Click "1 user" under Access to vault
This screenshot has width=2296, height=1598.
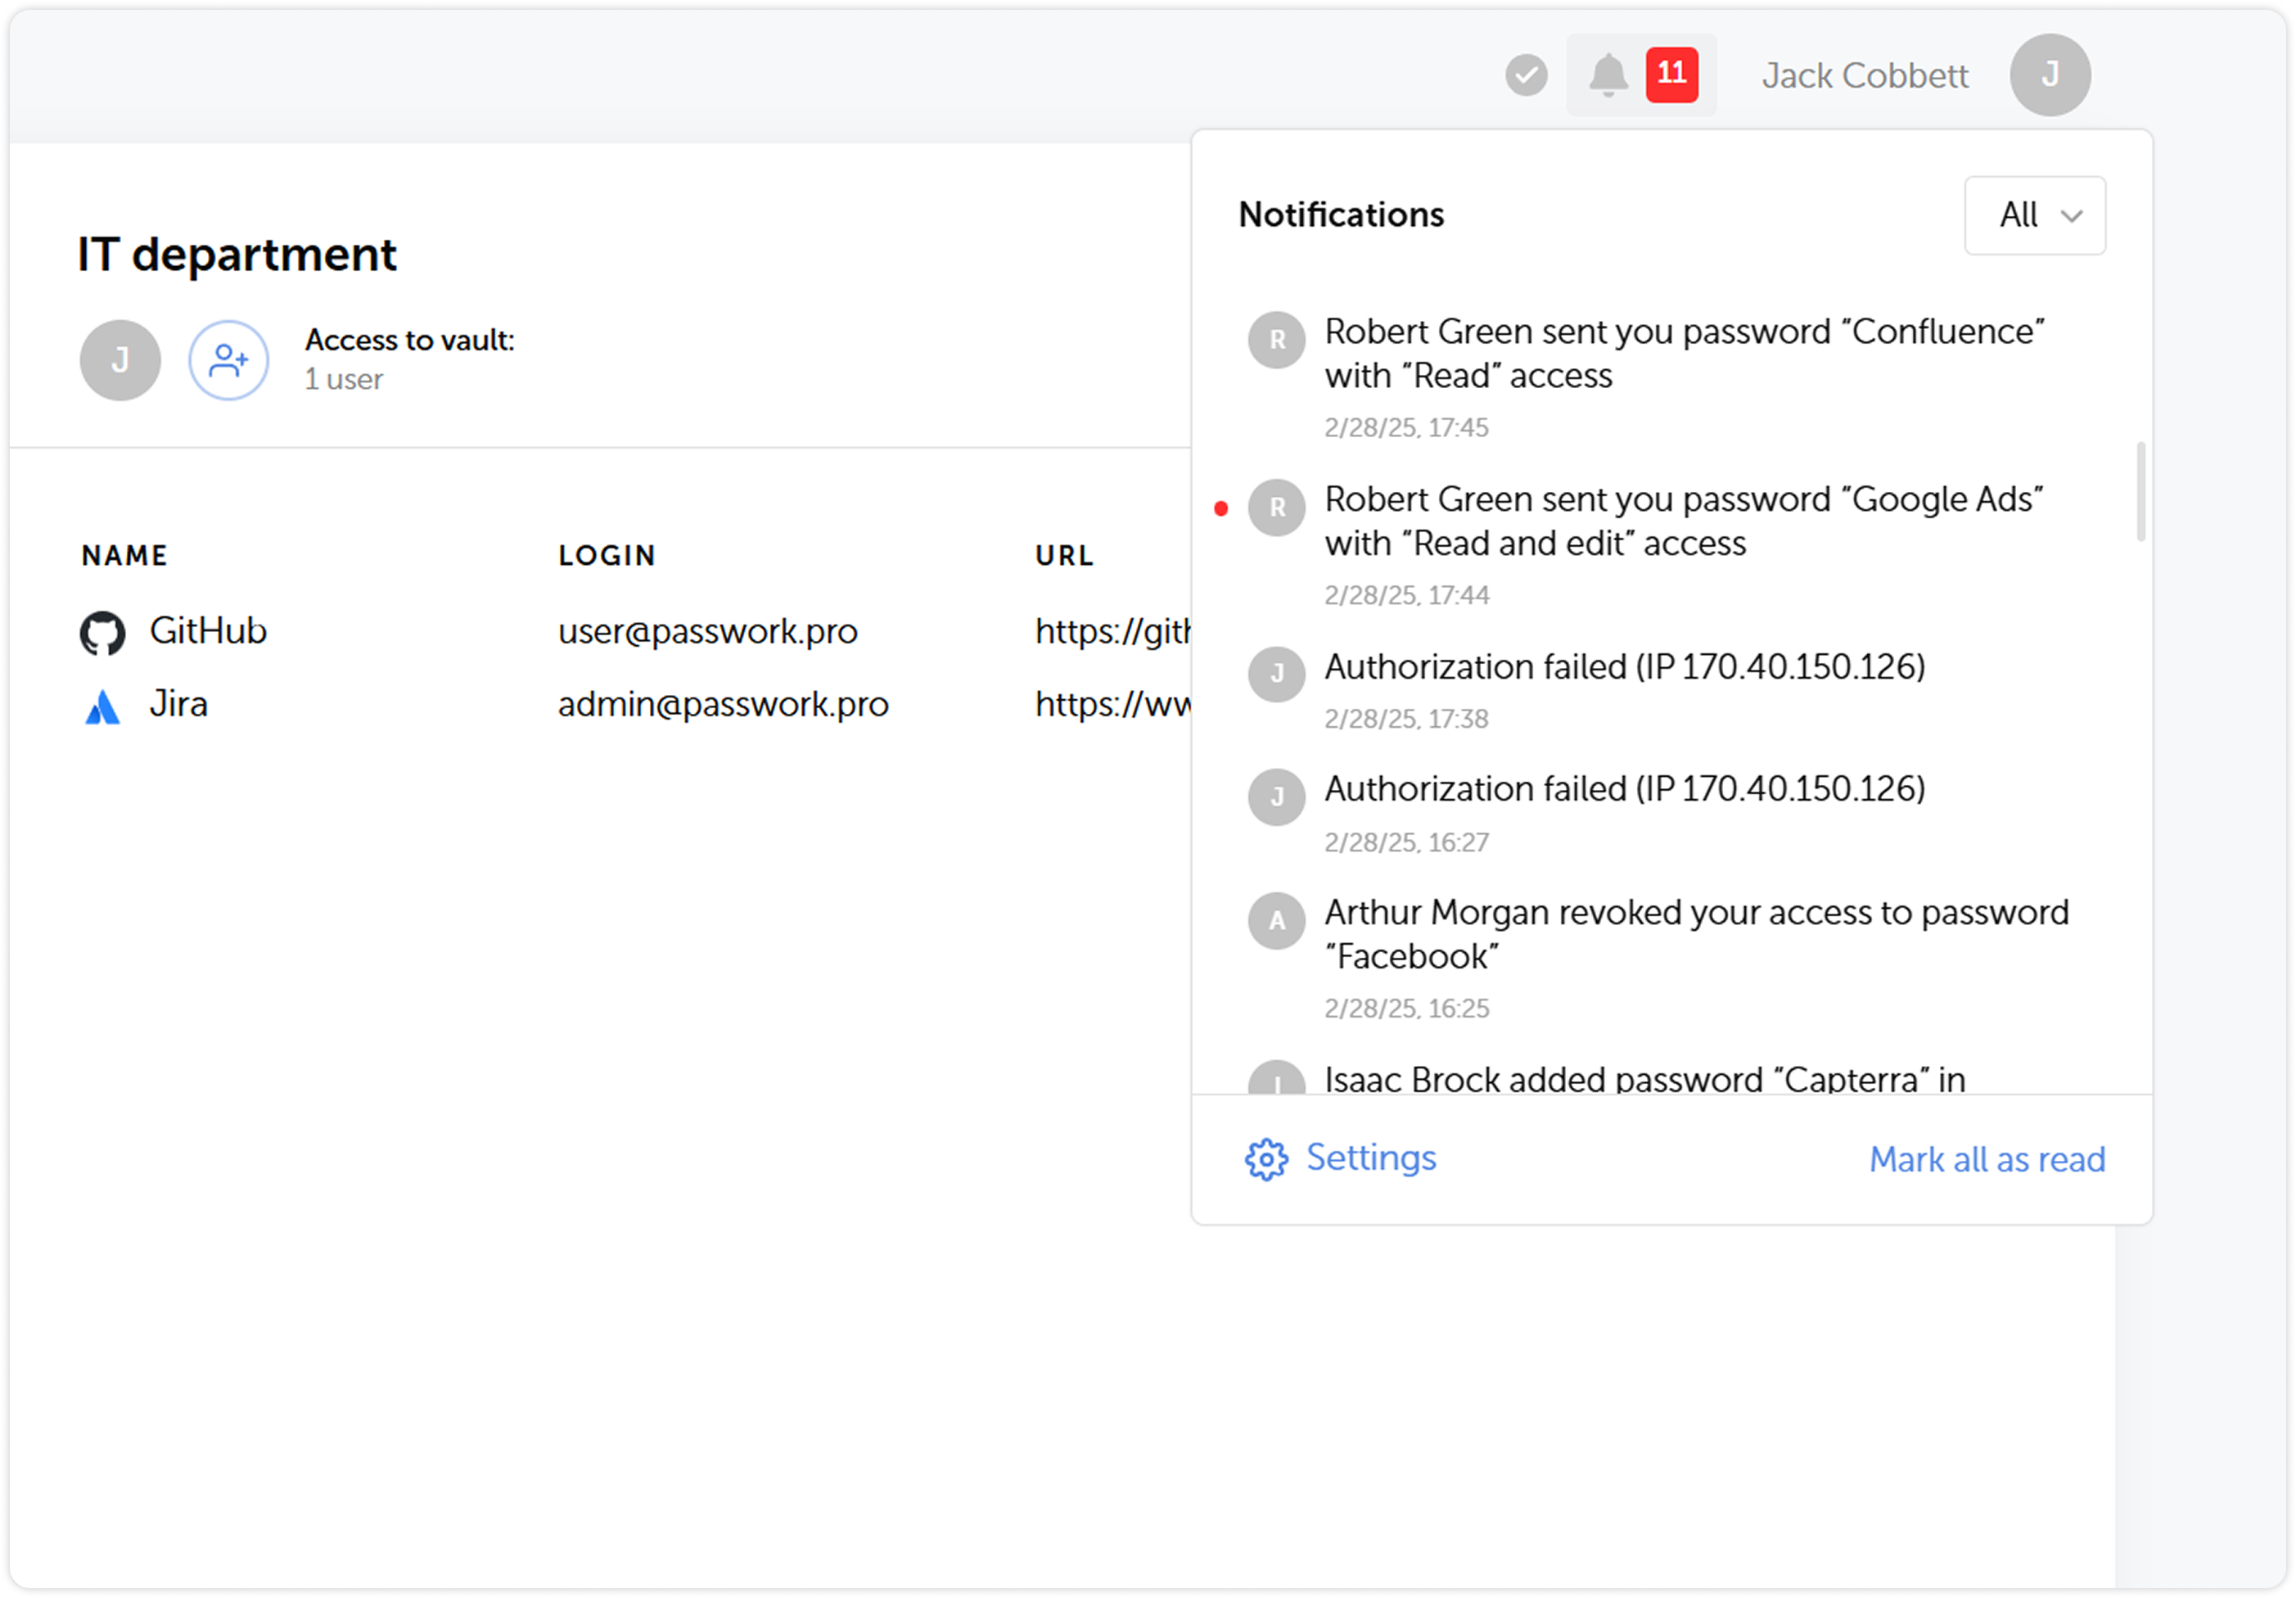343,379
